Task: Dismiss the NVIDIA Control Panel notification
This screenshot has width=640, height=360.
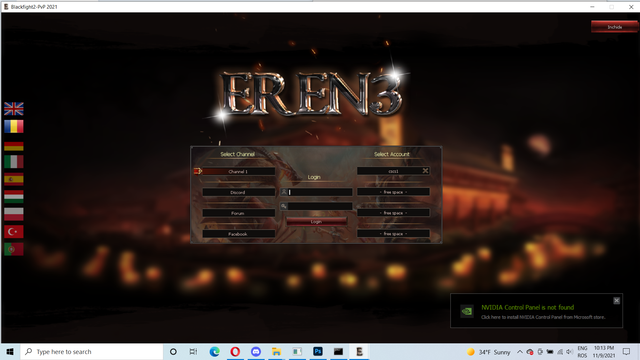Action: [x=616, y=300]
